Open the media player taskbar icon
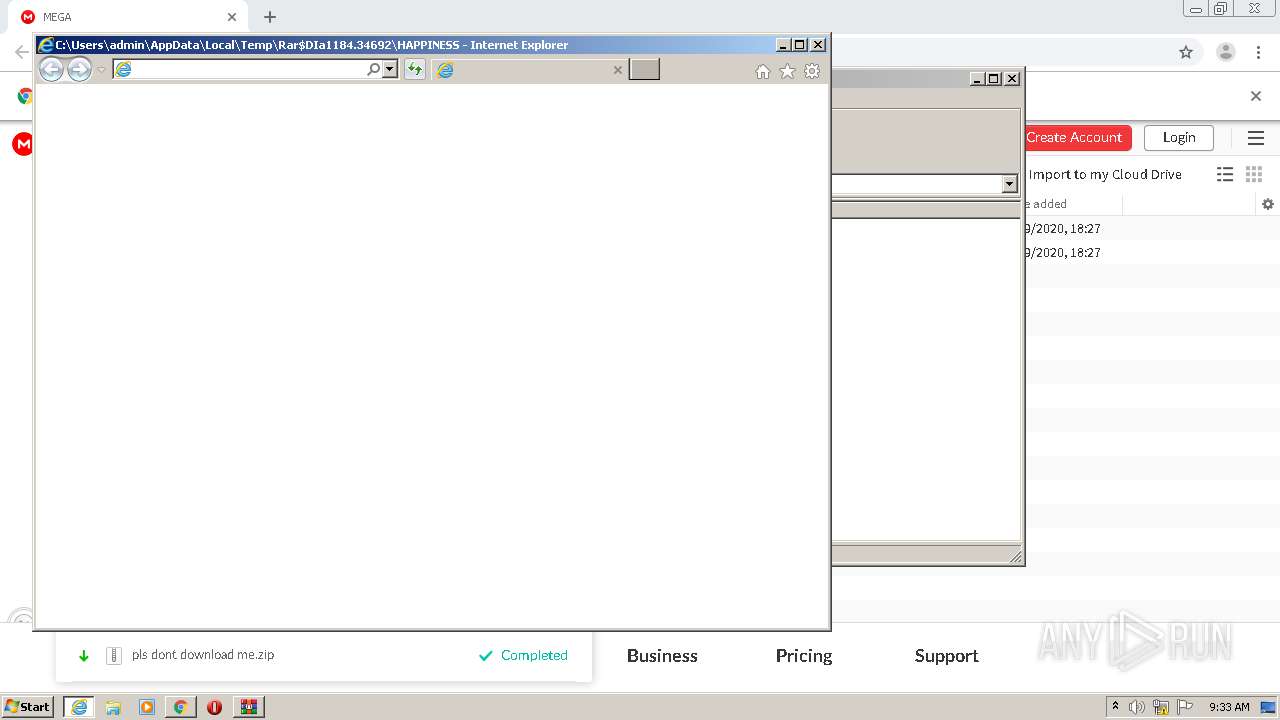The image size is (1280, 720). (147, 707)
